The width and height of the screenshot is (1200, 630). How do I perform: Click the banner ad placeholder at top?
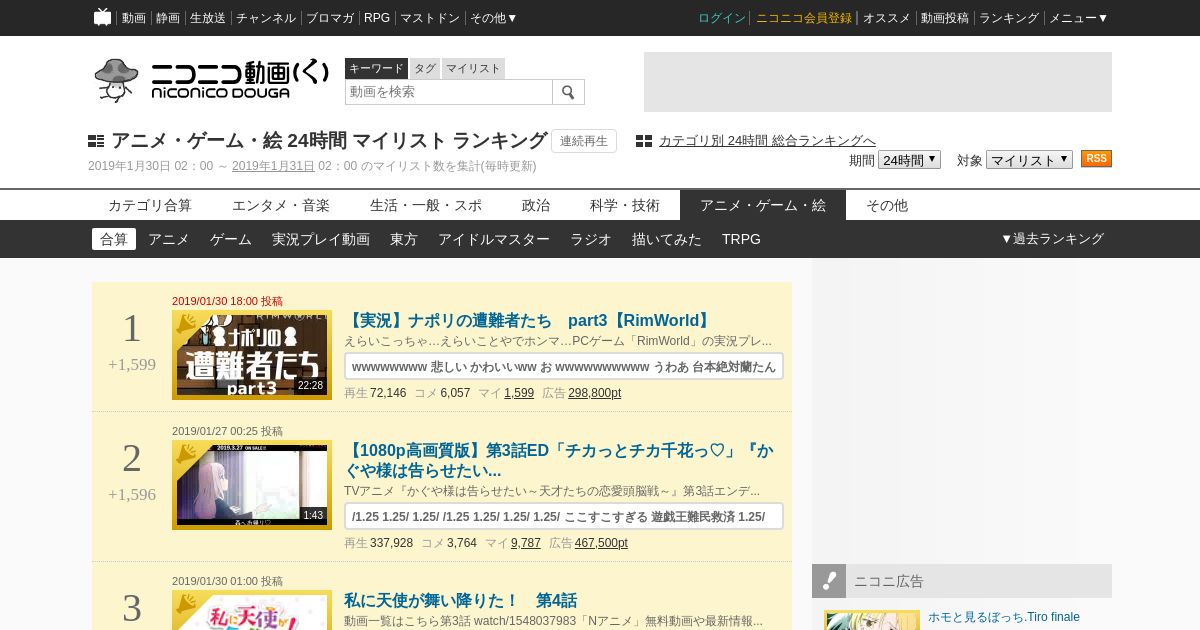click(878, 82)
